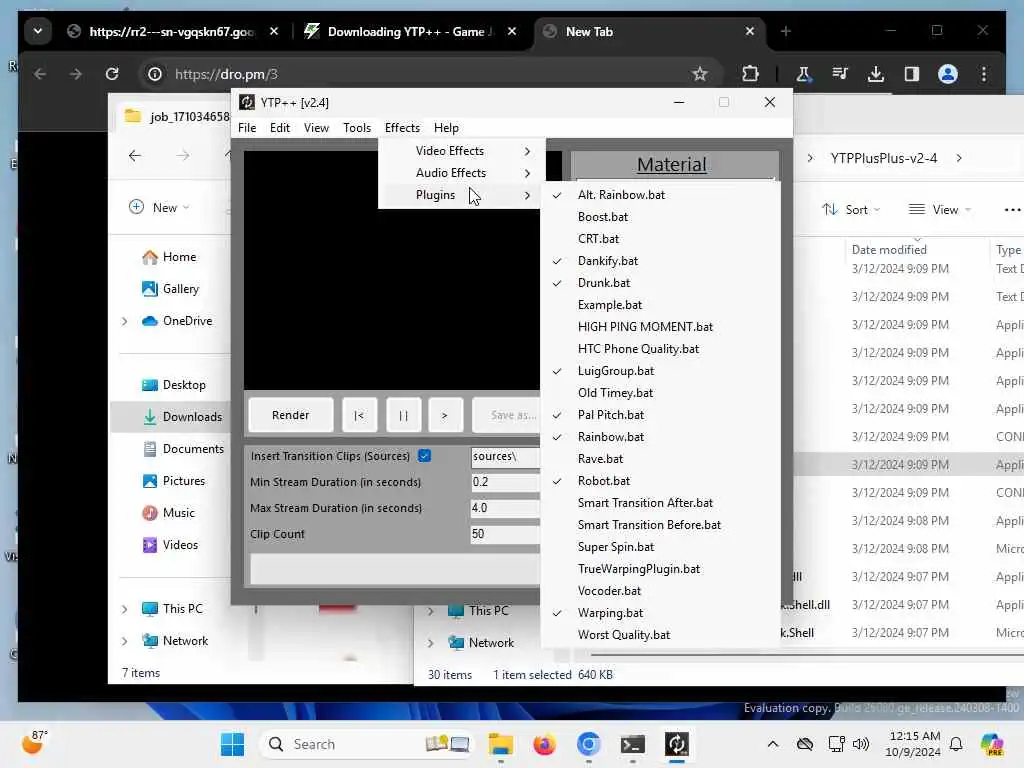Open the Help menu in YTP++

point(446,127)
